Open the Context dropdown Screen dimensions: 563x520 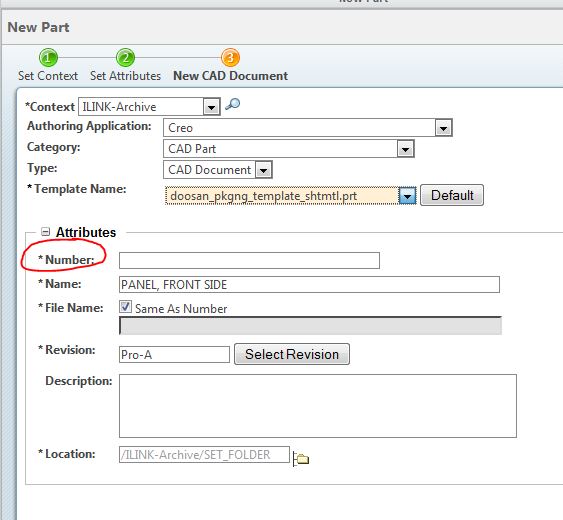click(211, 107)
